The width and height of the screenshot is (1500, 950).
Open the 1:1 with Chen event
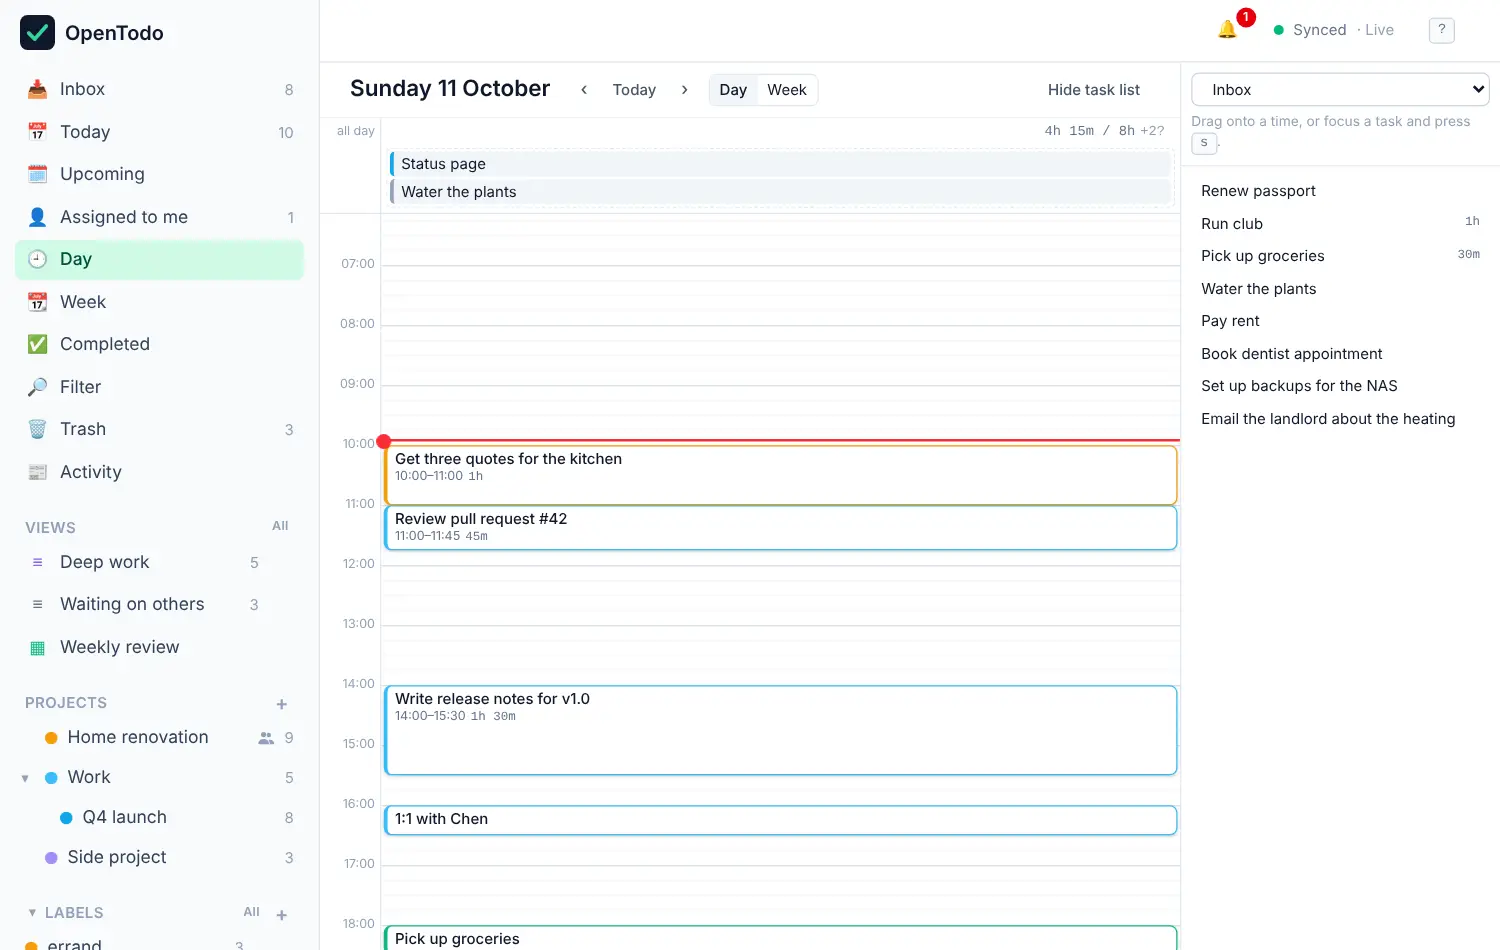[780, 820]
